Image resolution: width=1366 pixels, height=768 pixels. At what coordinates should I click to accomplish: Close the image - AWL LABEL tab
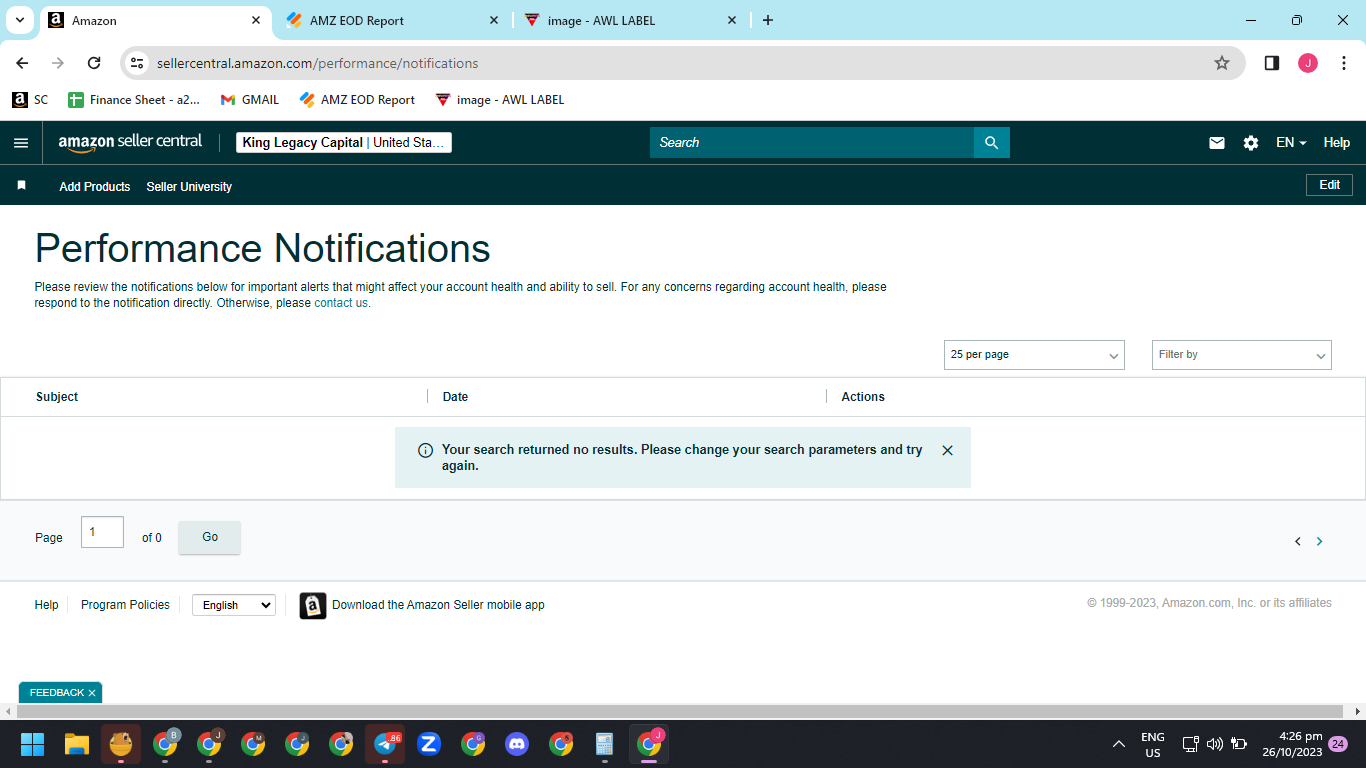pyautogui.click(x=732, y=20)
